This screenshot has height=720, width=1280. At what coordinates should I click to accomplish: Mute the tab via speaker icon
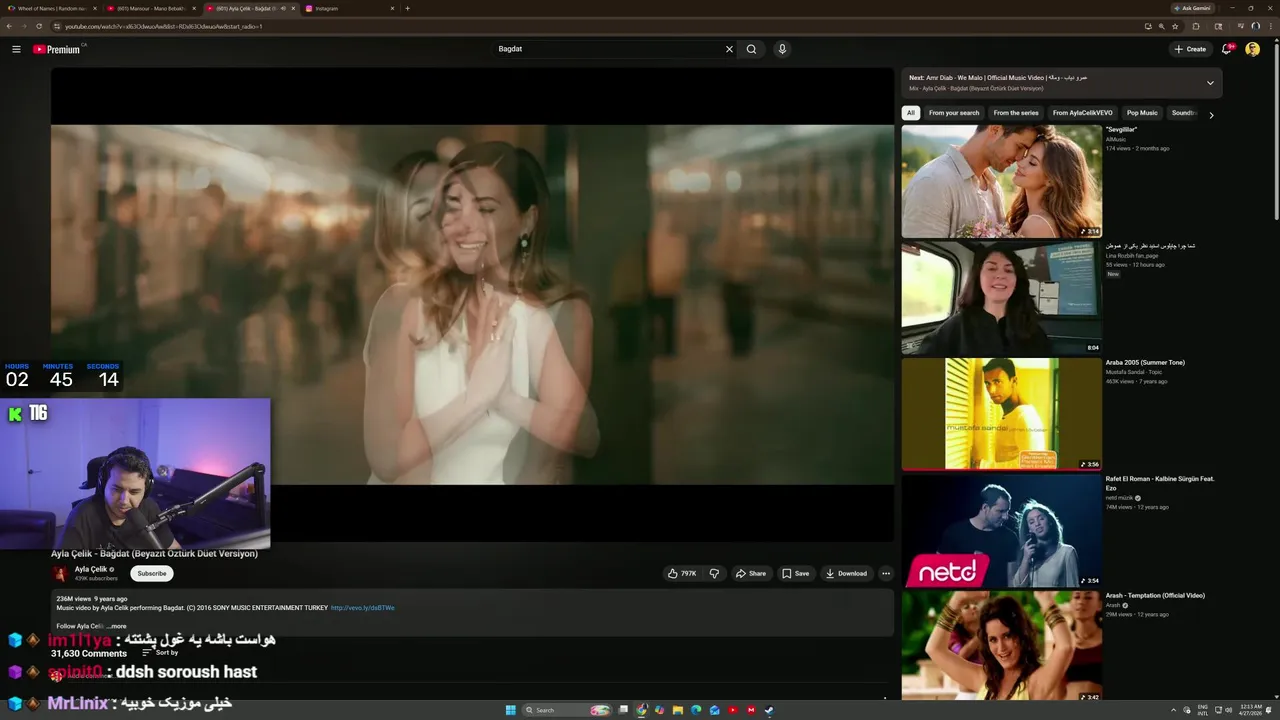[x=283, y=8]
